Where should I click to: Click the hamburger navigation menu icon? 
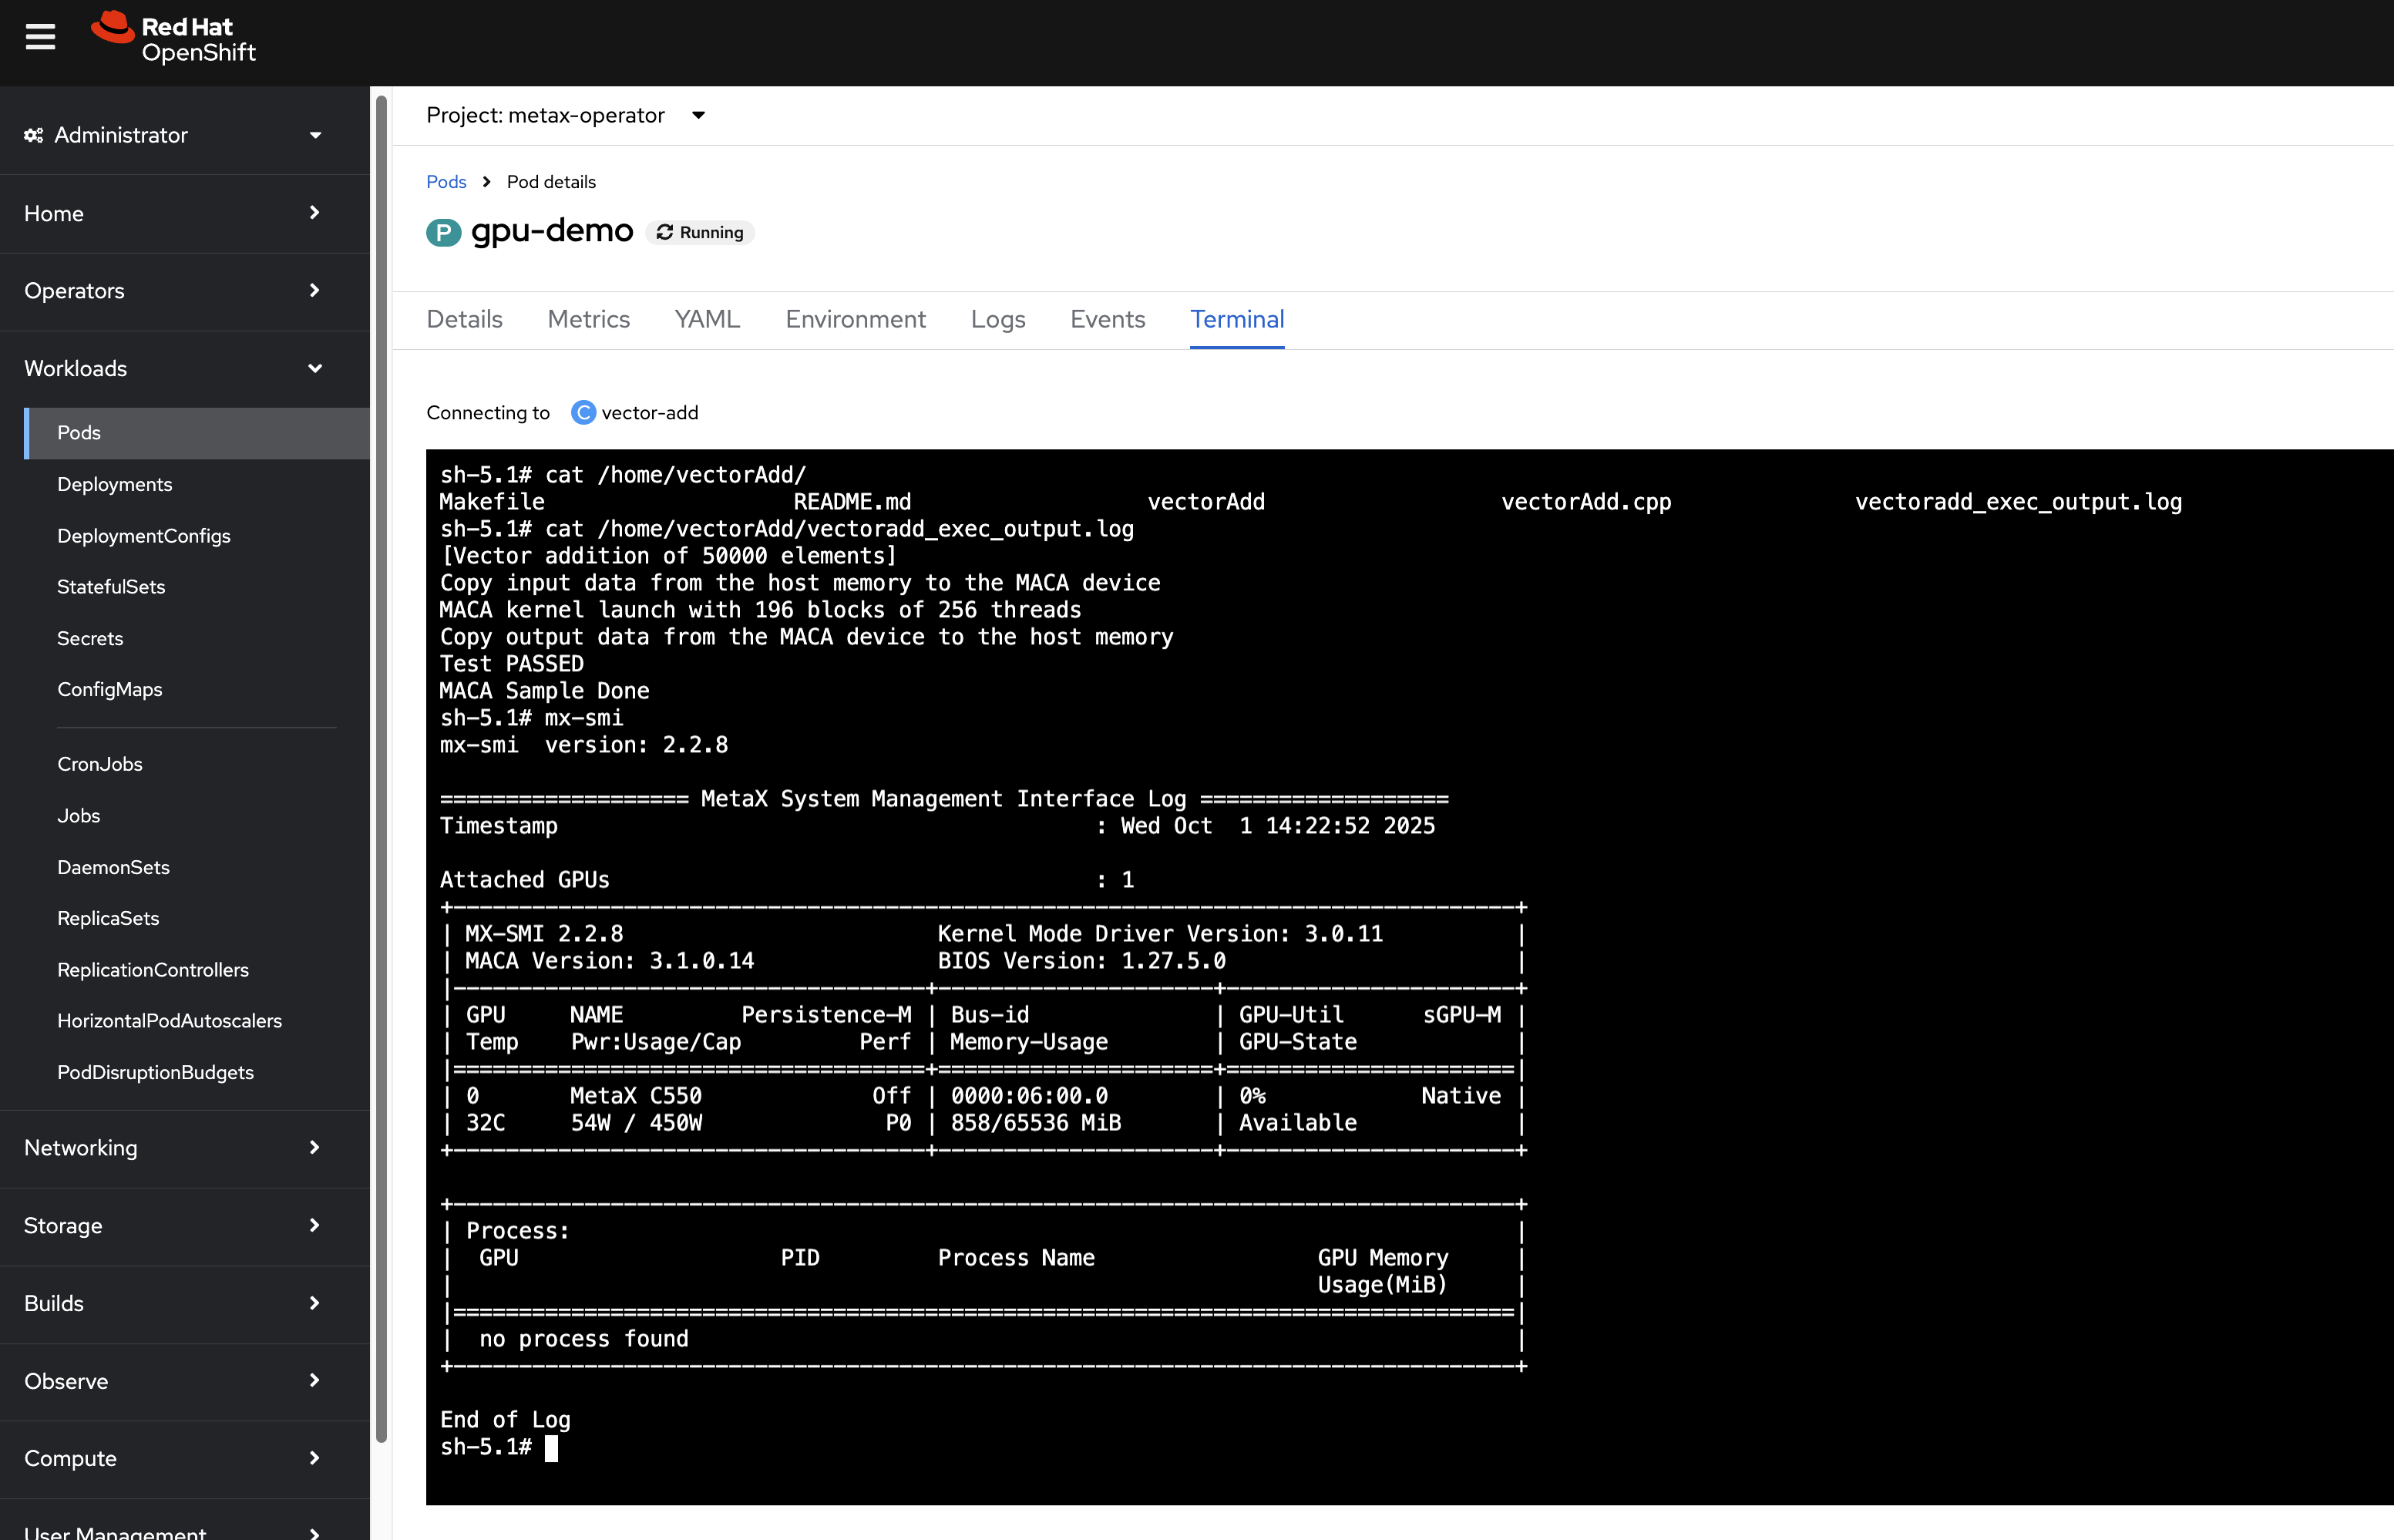40,38
